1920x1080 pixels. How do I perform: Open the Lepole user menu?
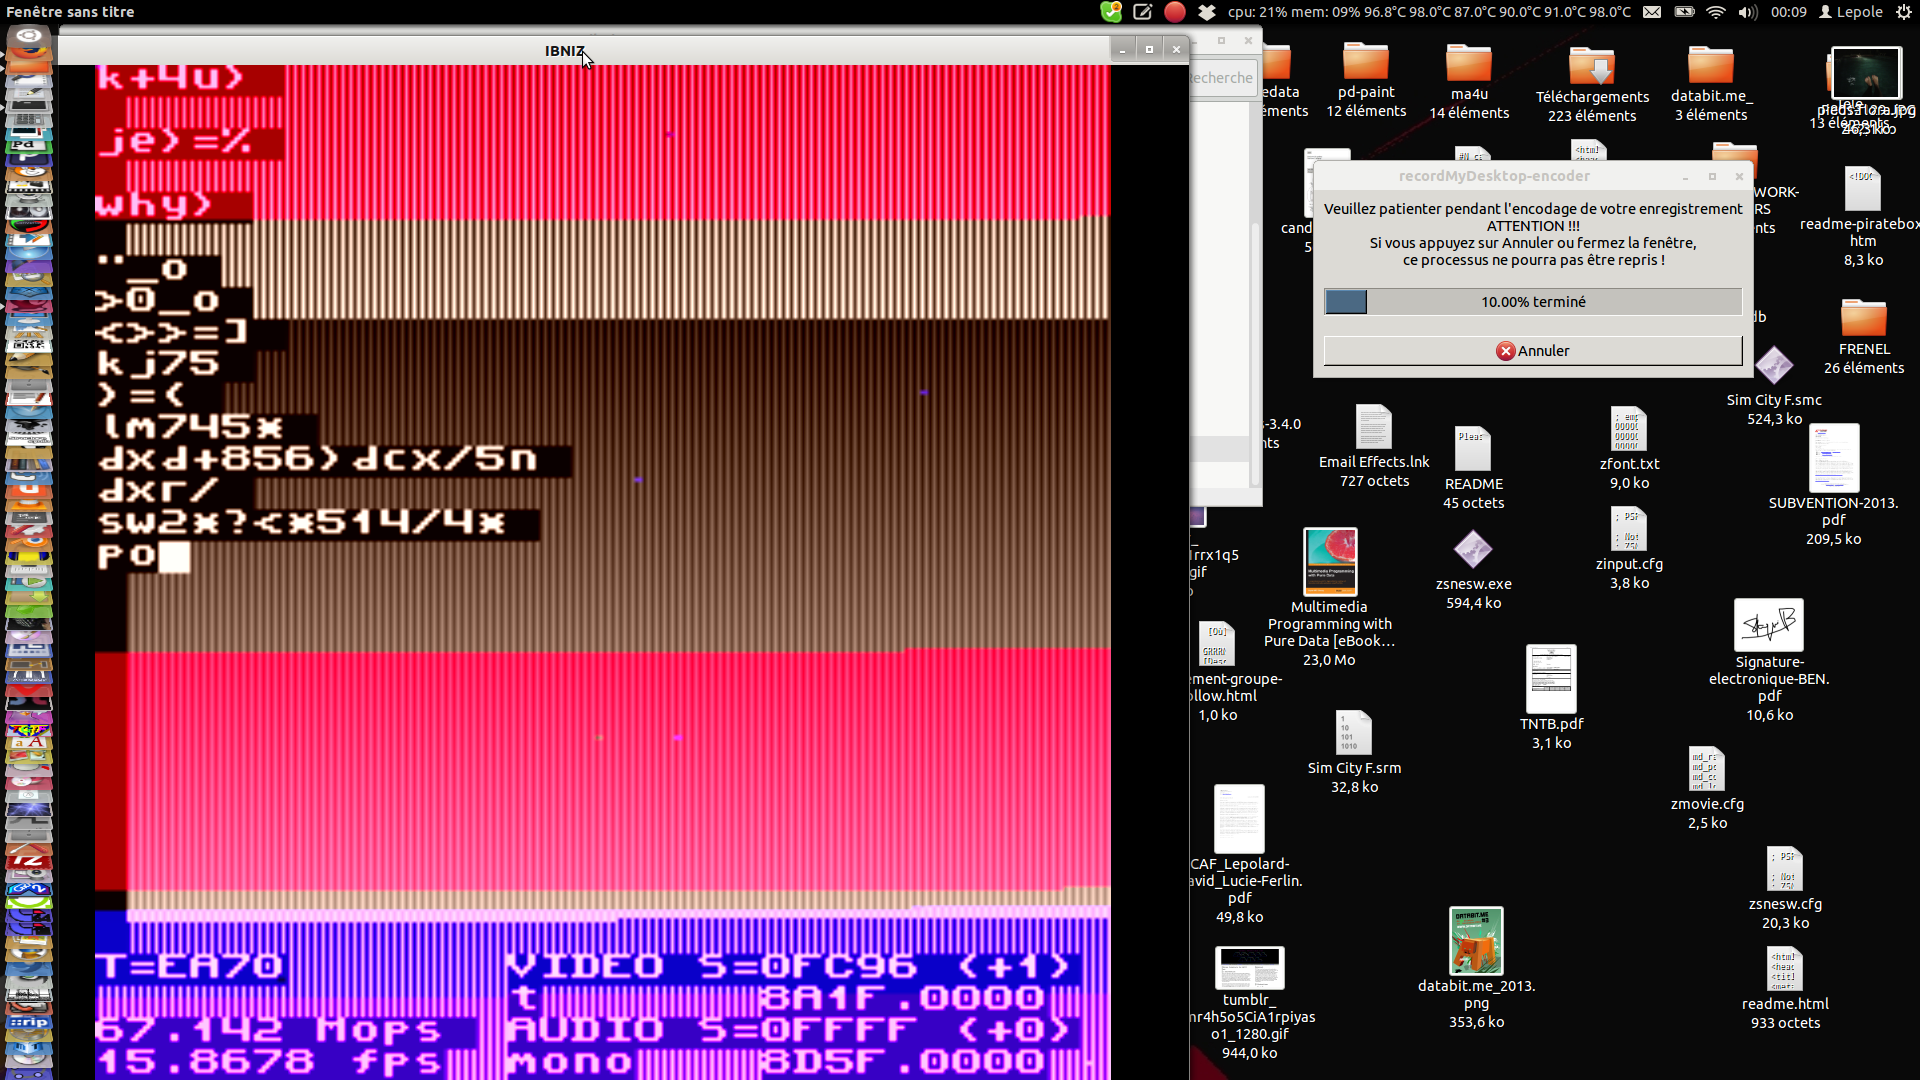(1851, 12)
